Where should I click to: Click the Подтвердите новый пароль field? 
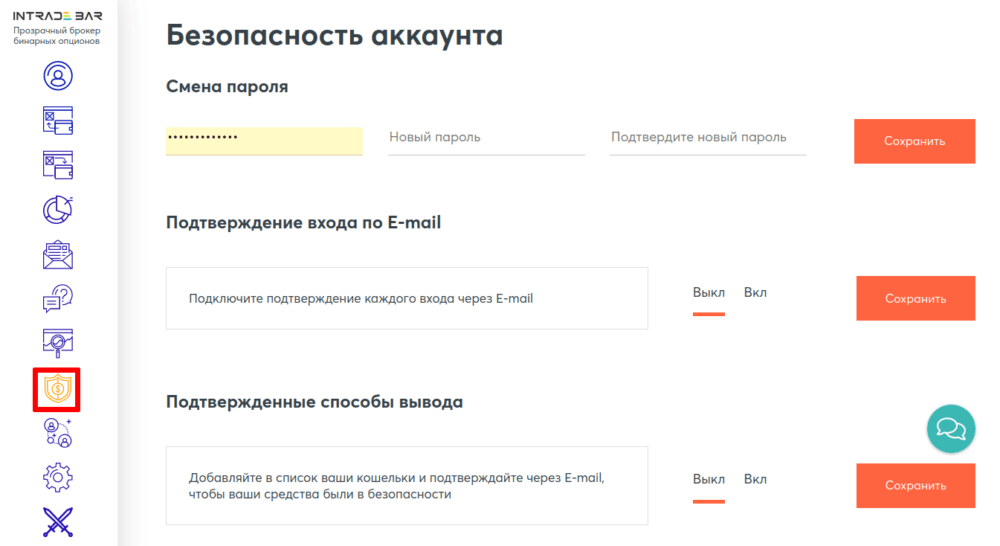[x=708, y=138]
